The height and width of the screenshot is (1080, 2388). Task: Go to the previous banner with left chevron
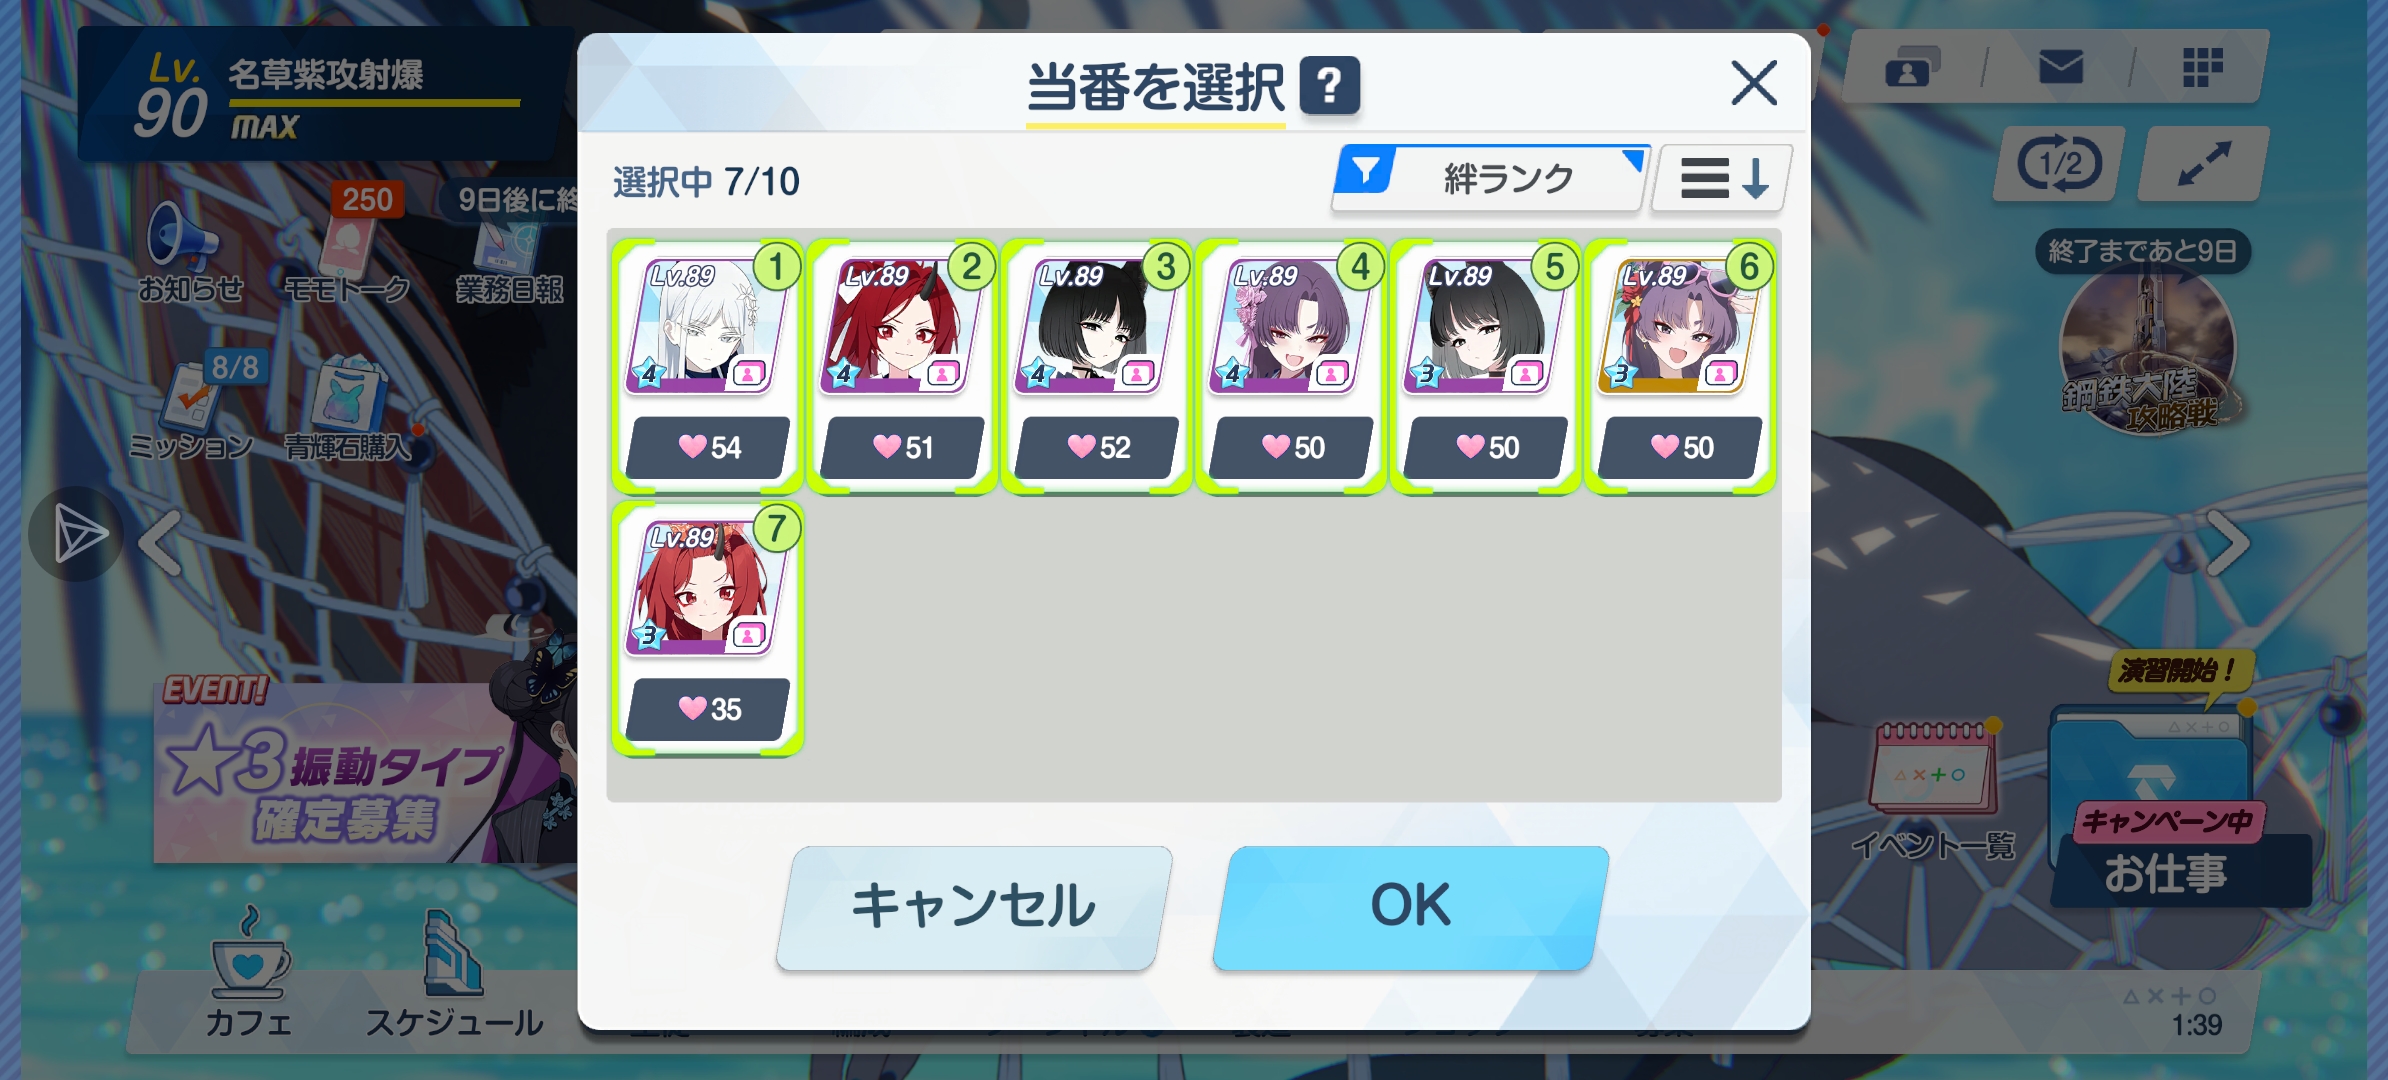[160, 543]
